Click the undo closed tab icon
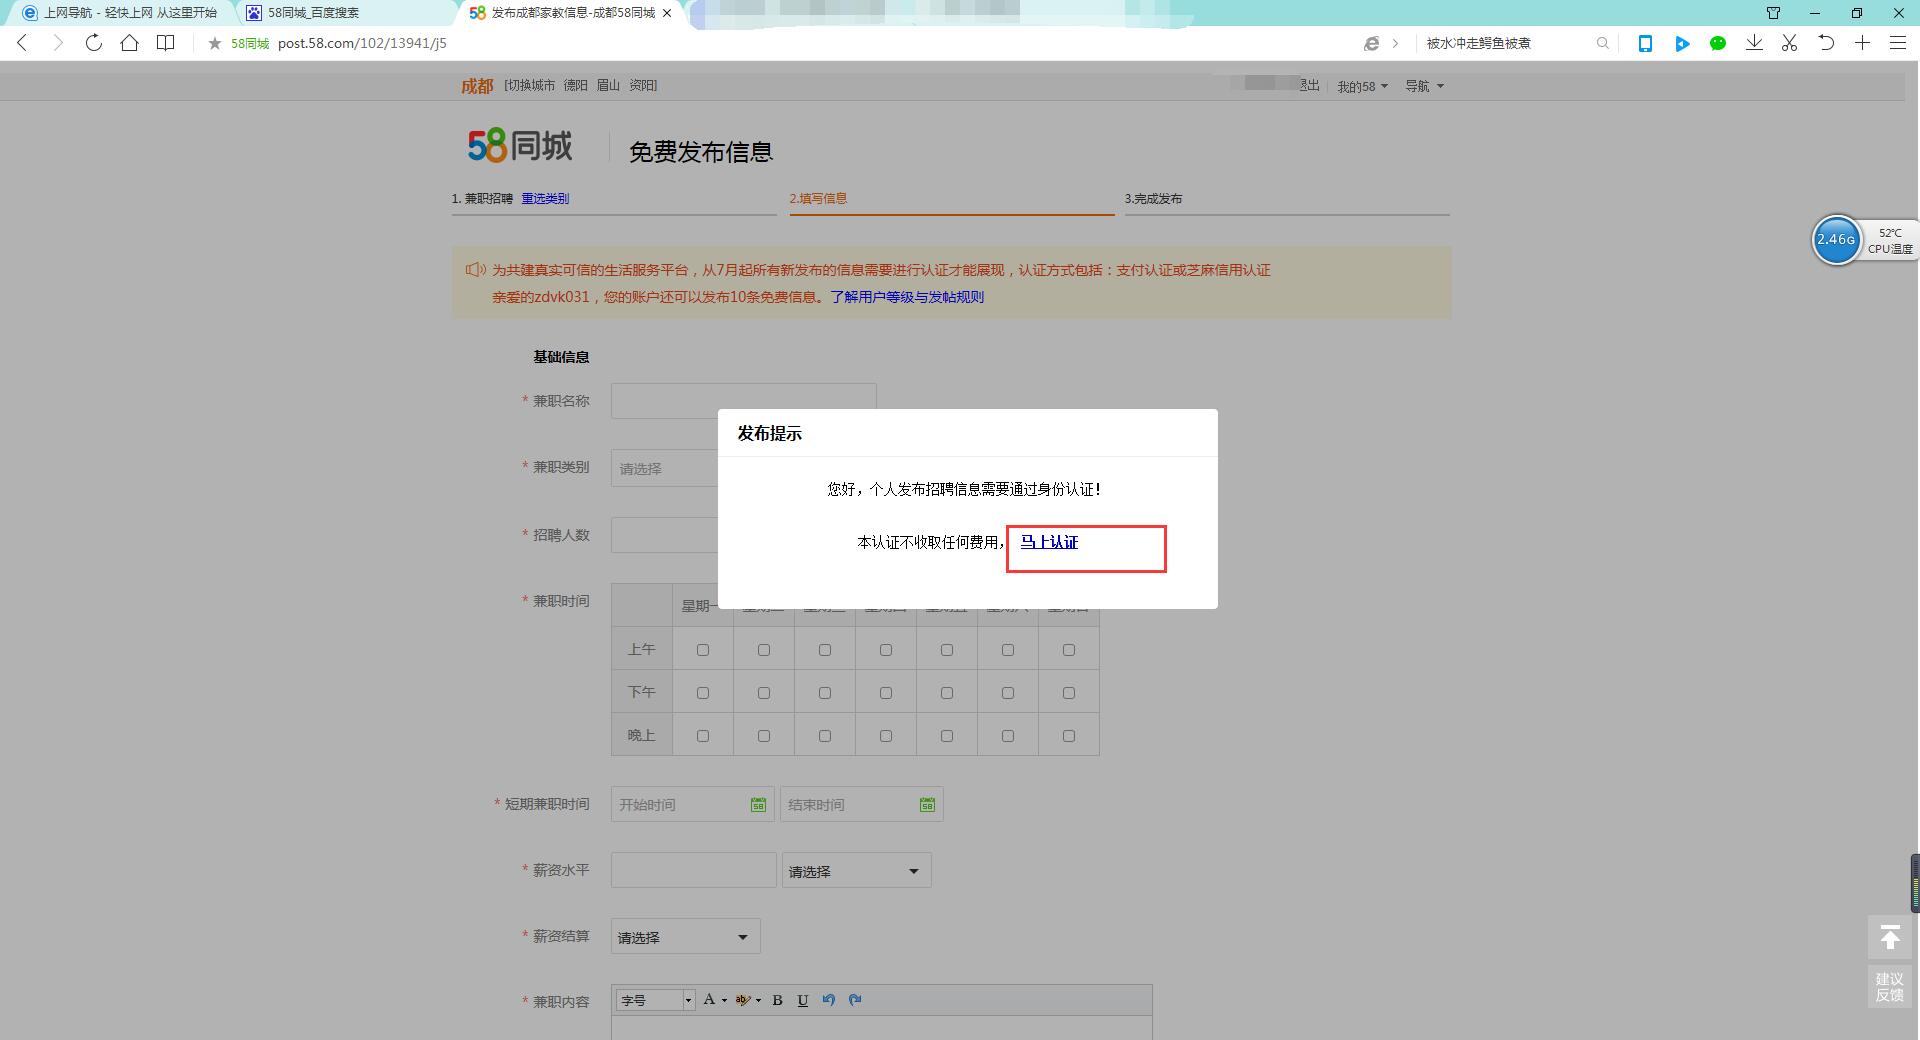Image resolution: width=1920 pixels, height=1040 pixels. point(1826,43)
